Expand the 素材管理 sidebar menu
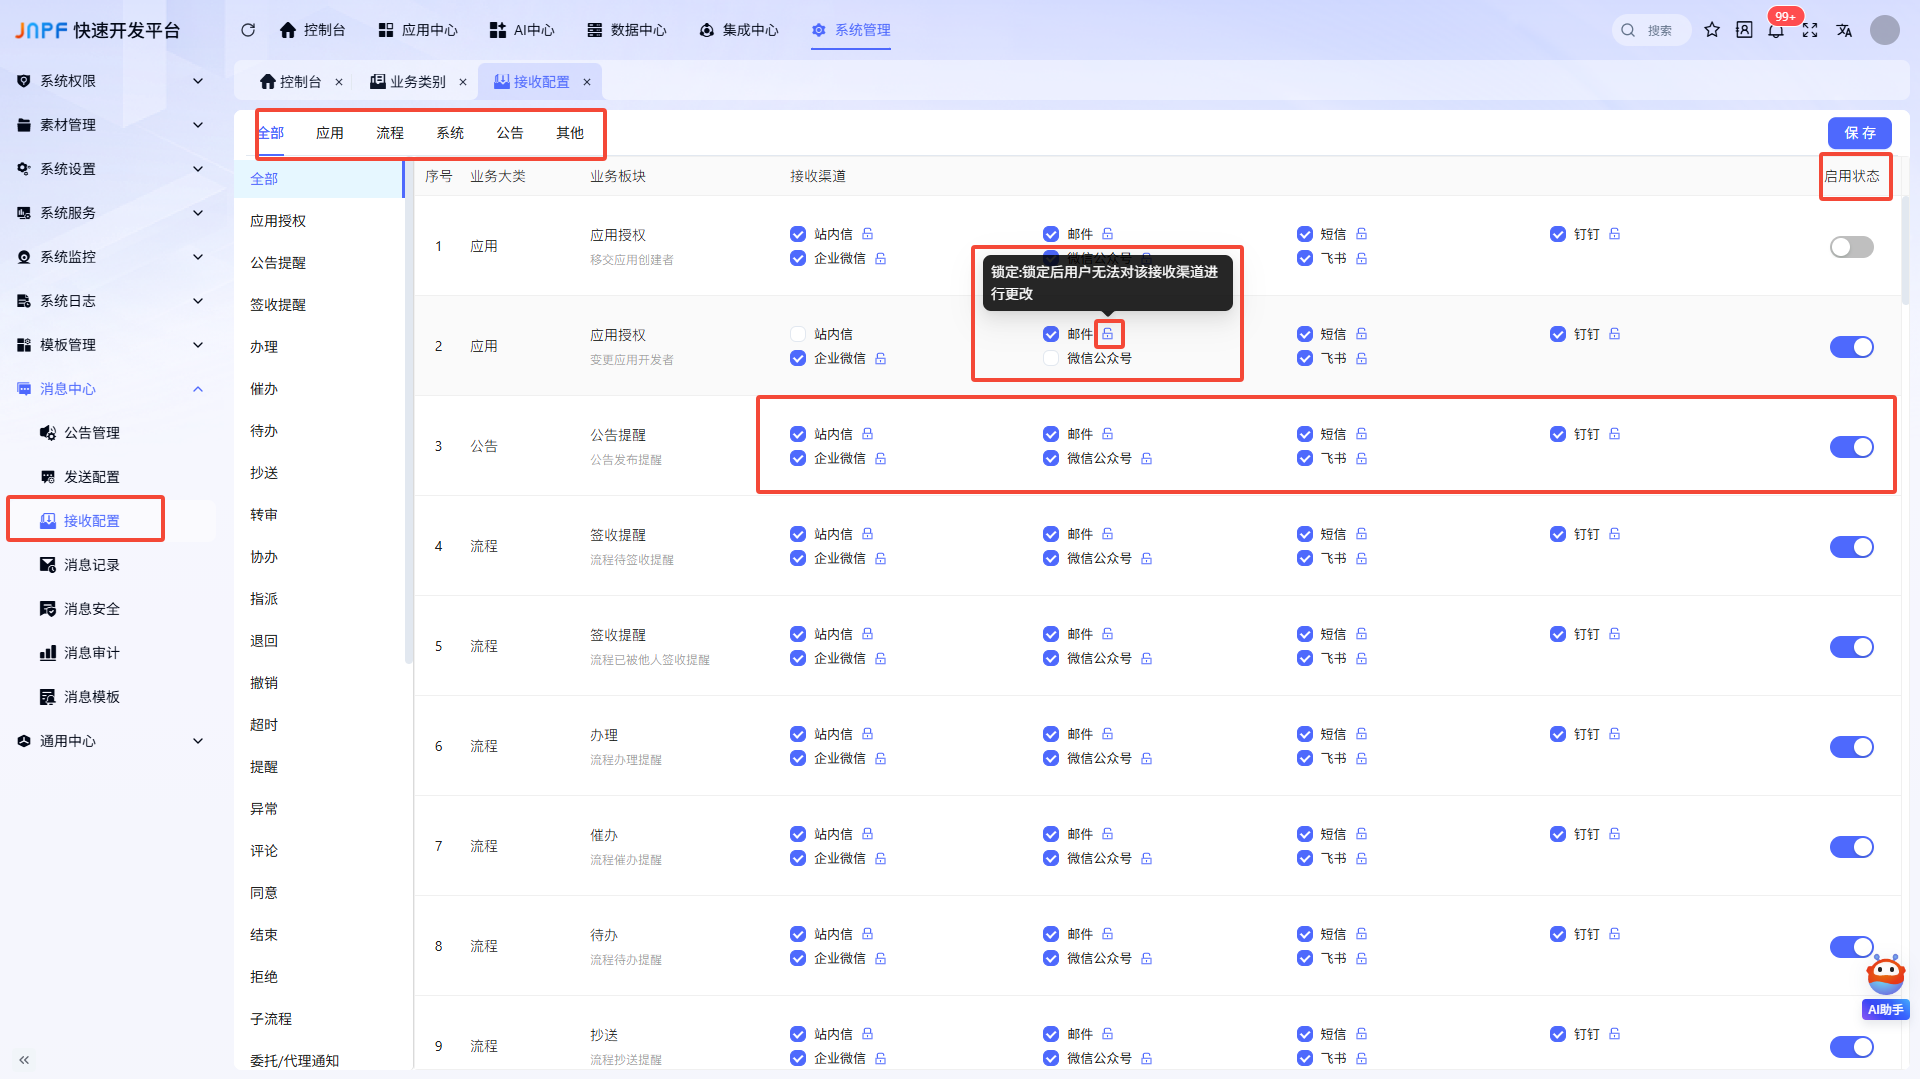Image resolution: width=1920 pixels, height=1079 pixels. click(110, 125)
